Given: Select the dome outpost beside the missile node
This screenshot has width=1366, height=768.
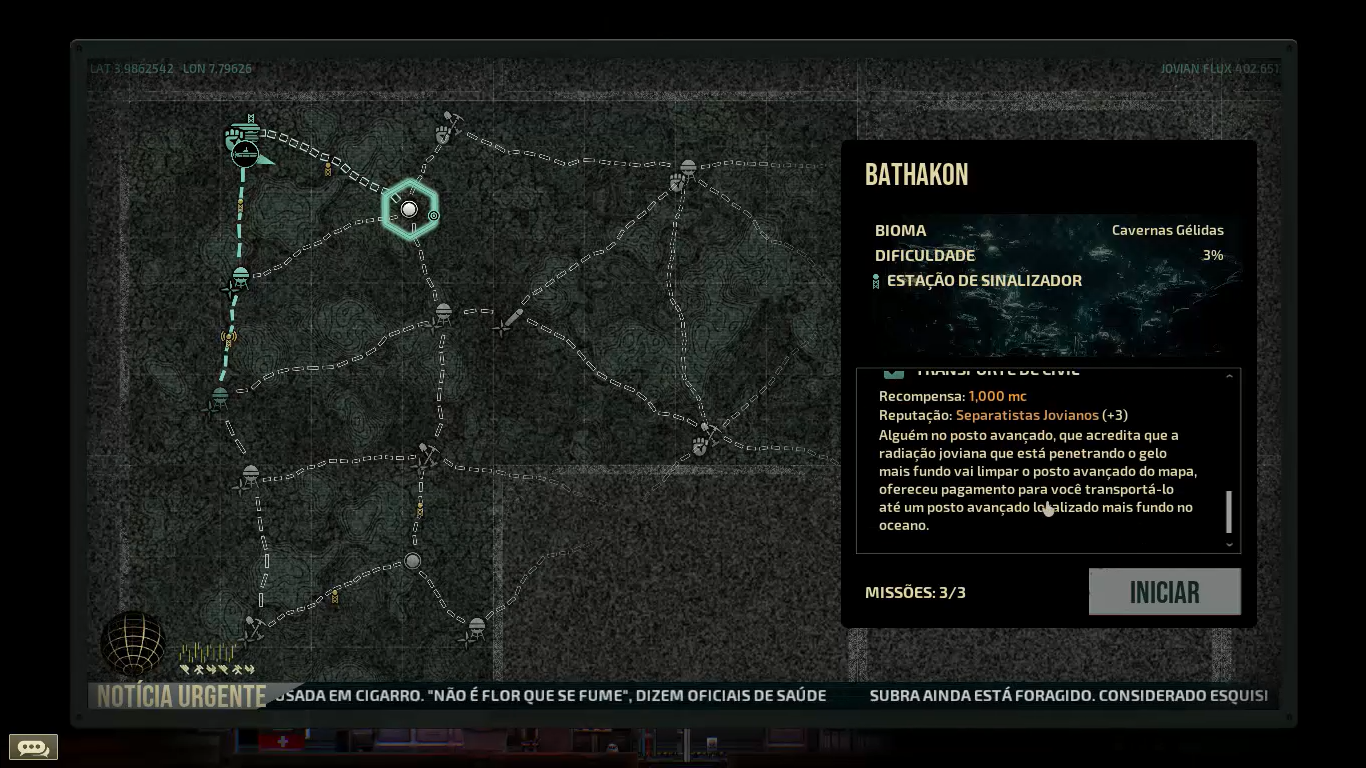Looking at the screenshot, I should (443, 314).
